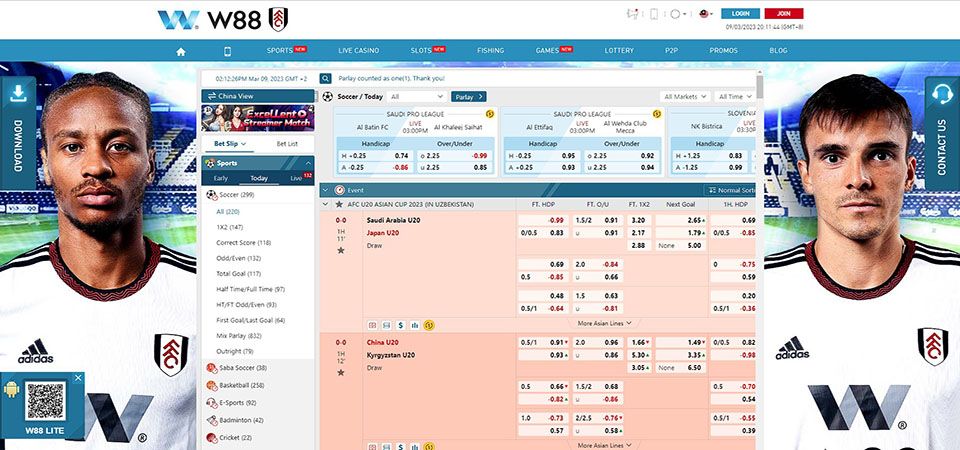
Task: Open the Malaysia flag language selector
Action: click(x=705, y=13)
